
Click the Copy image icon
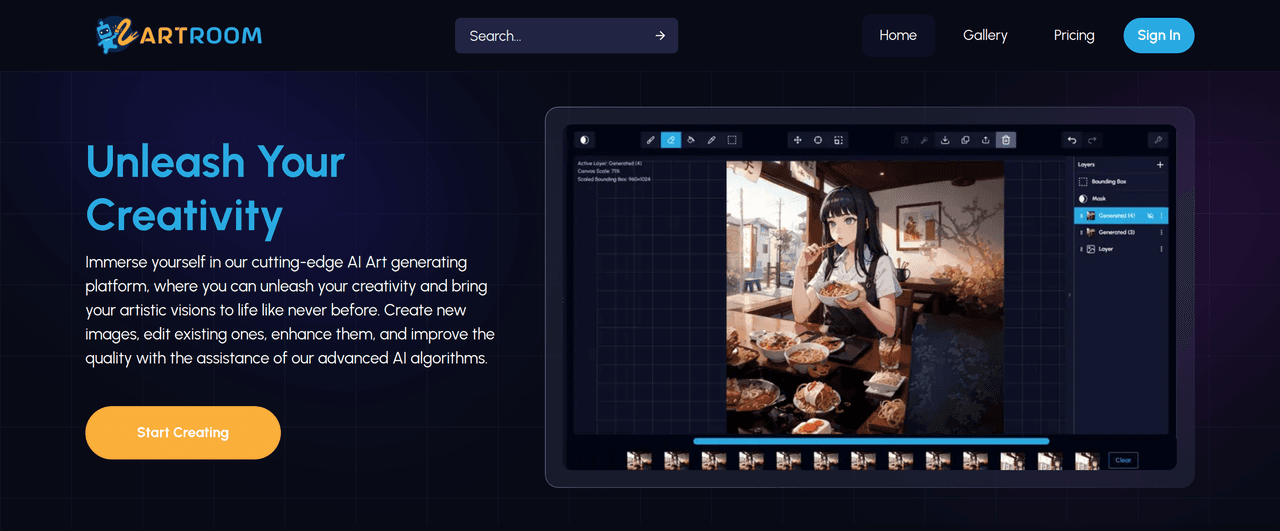965,140
